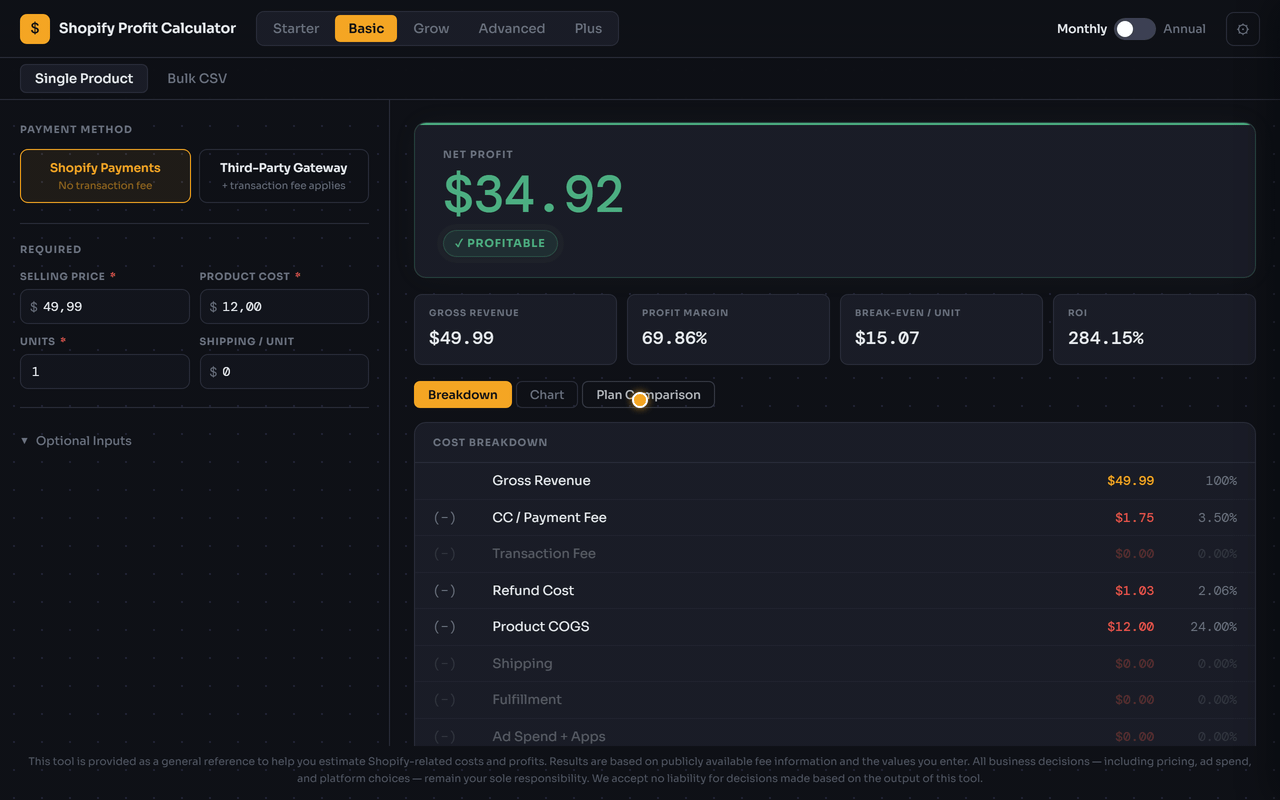Click the Shipping / Unit input field
Viewport: 1280px width, 800px height.
point(284,372)
